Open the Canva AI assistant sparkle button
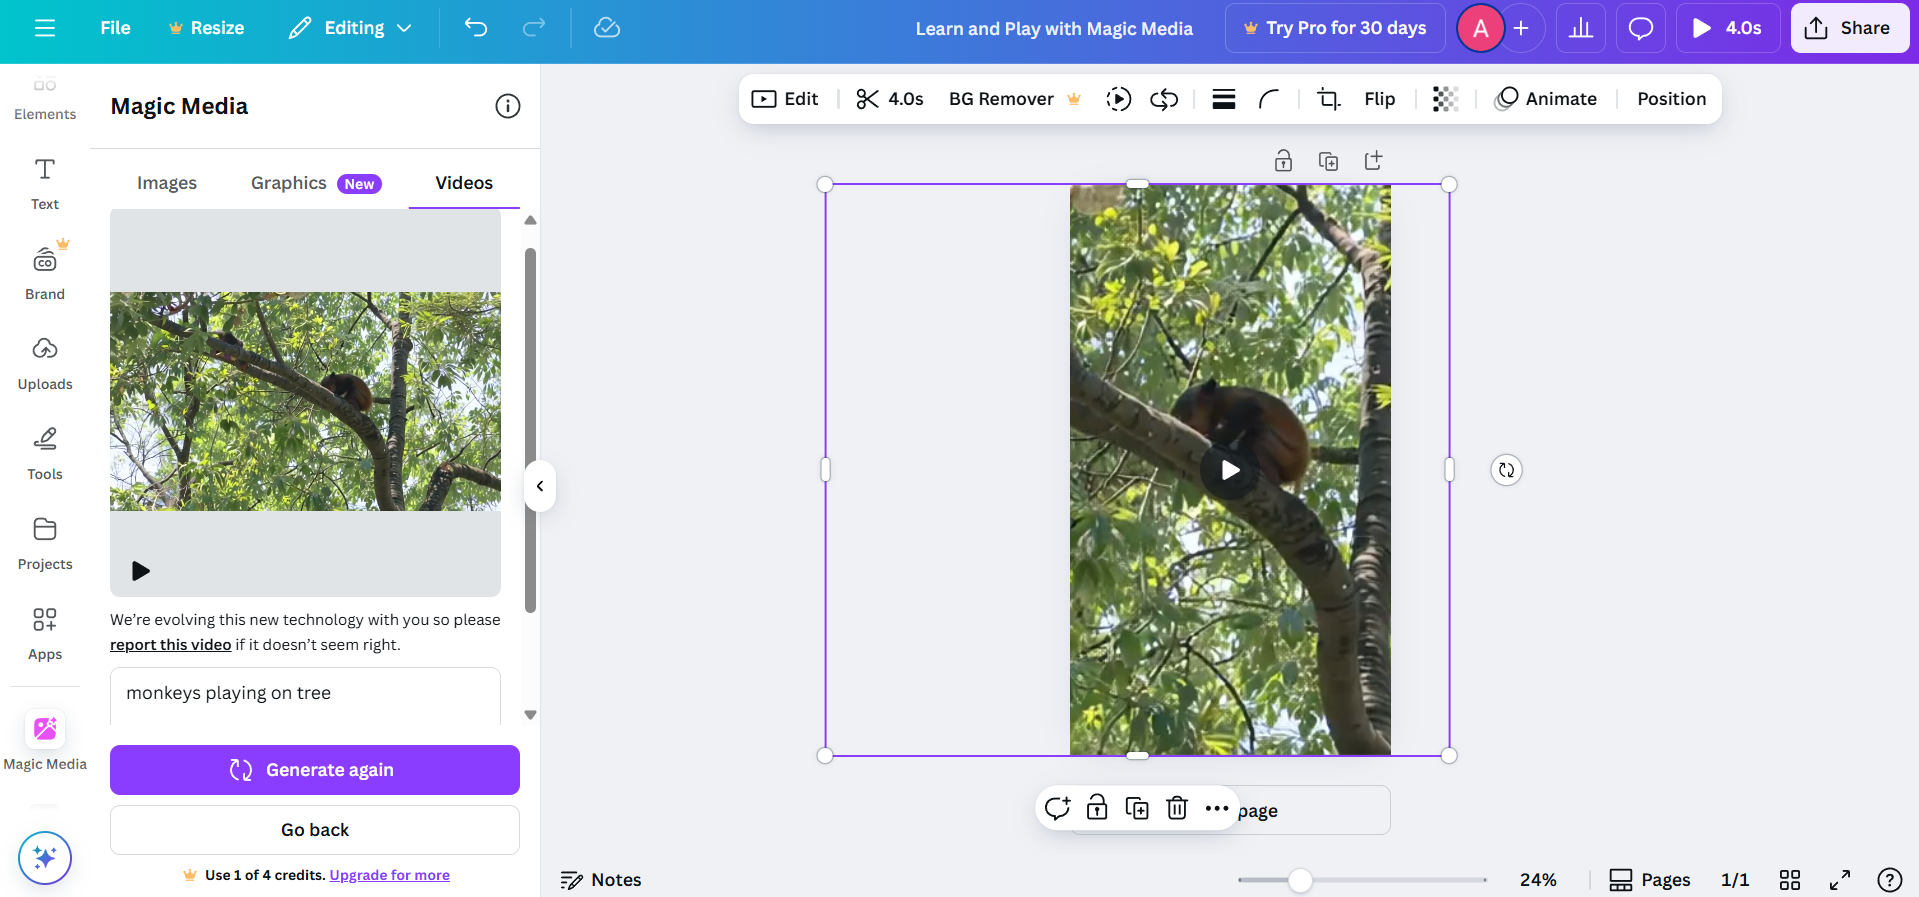 click(45, 858)
